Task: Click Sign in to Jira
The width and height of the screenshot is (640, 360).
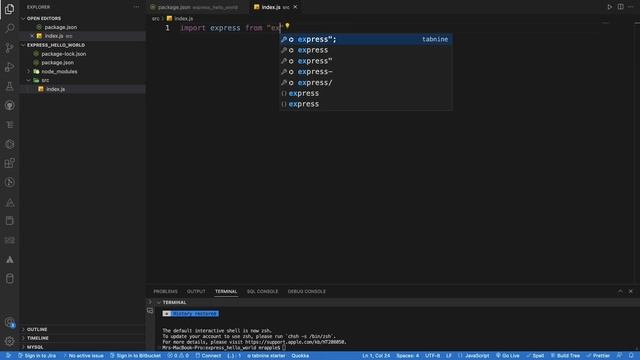Action: pos(37,356)
